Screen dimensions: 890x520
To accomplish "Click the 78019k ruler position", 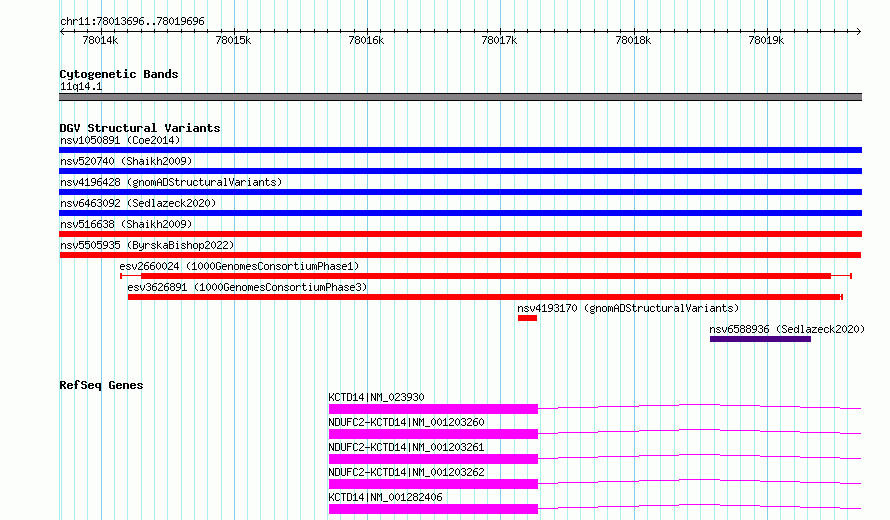I will coord(766,40).
